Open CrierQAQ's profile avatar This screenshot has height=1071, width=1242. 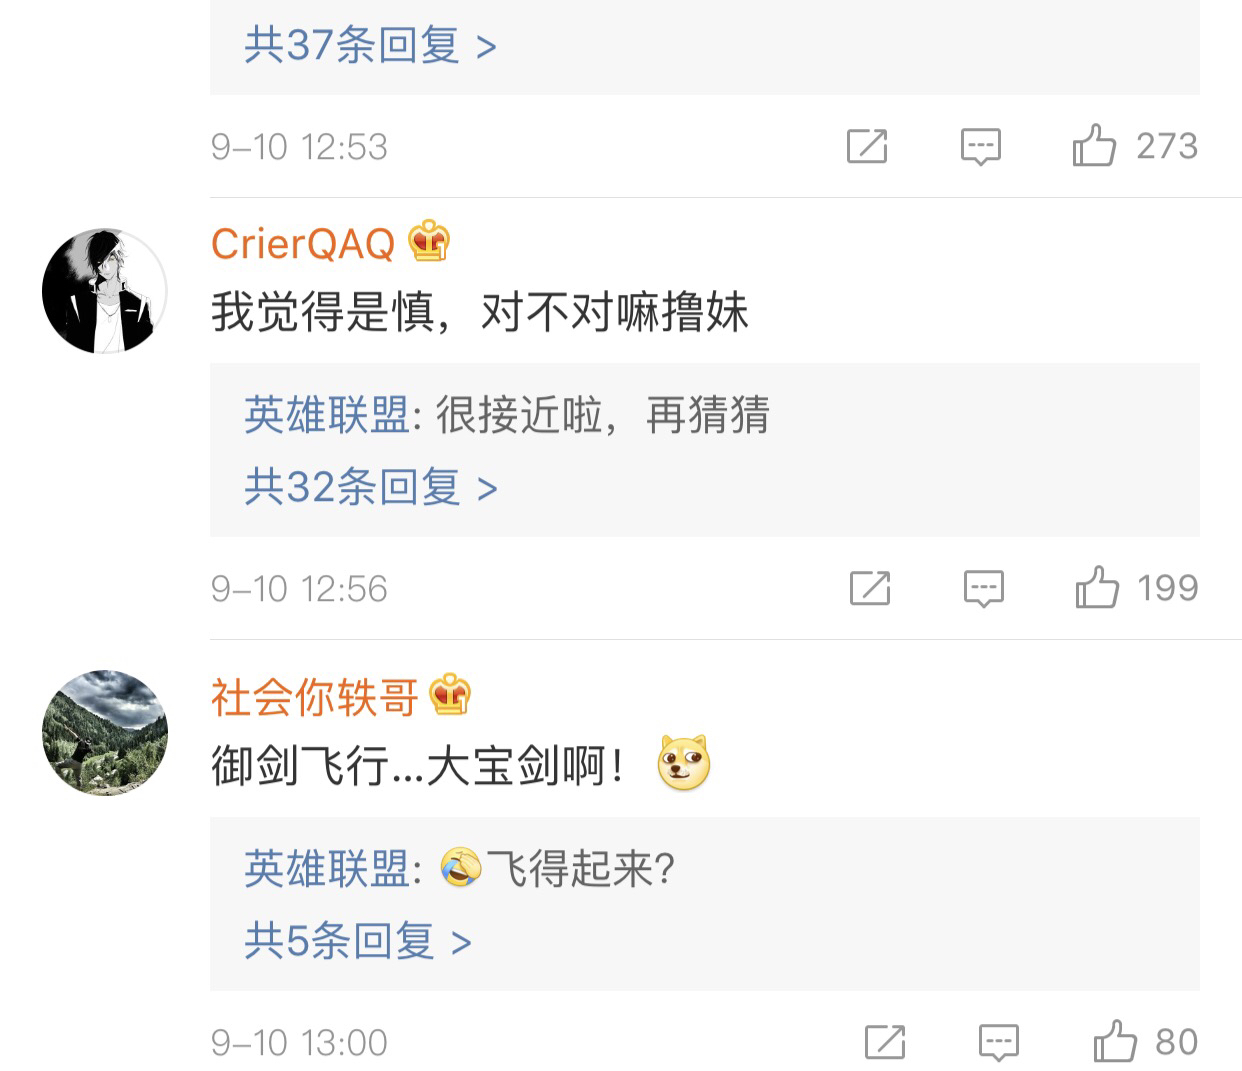tap(104, 291)
